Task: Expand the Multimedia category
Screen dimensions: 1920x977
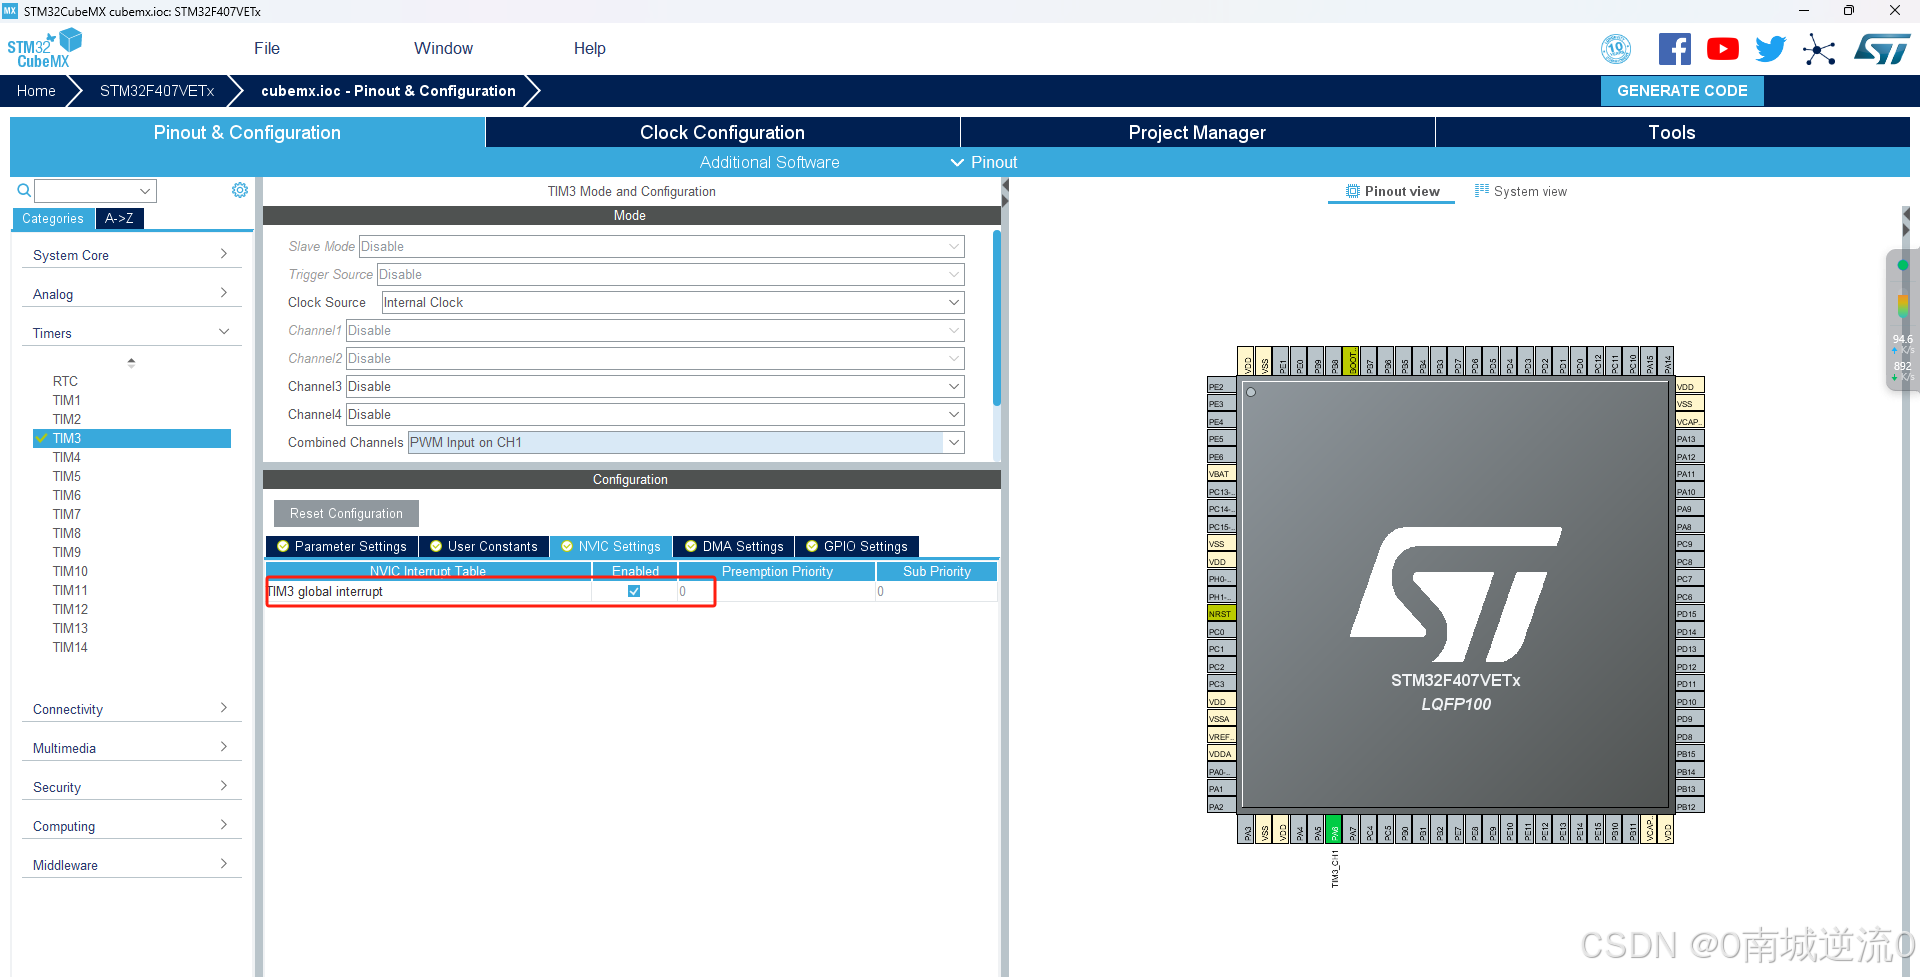Action: 131,748
